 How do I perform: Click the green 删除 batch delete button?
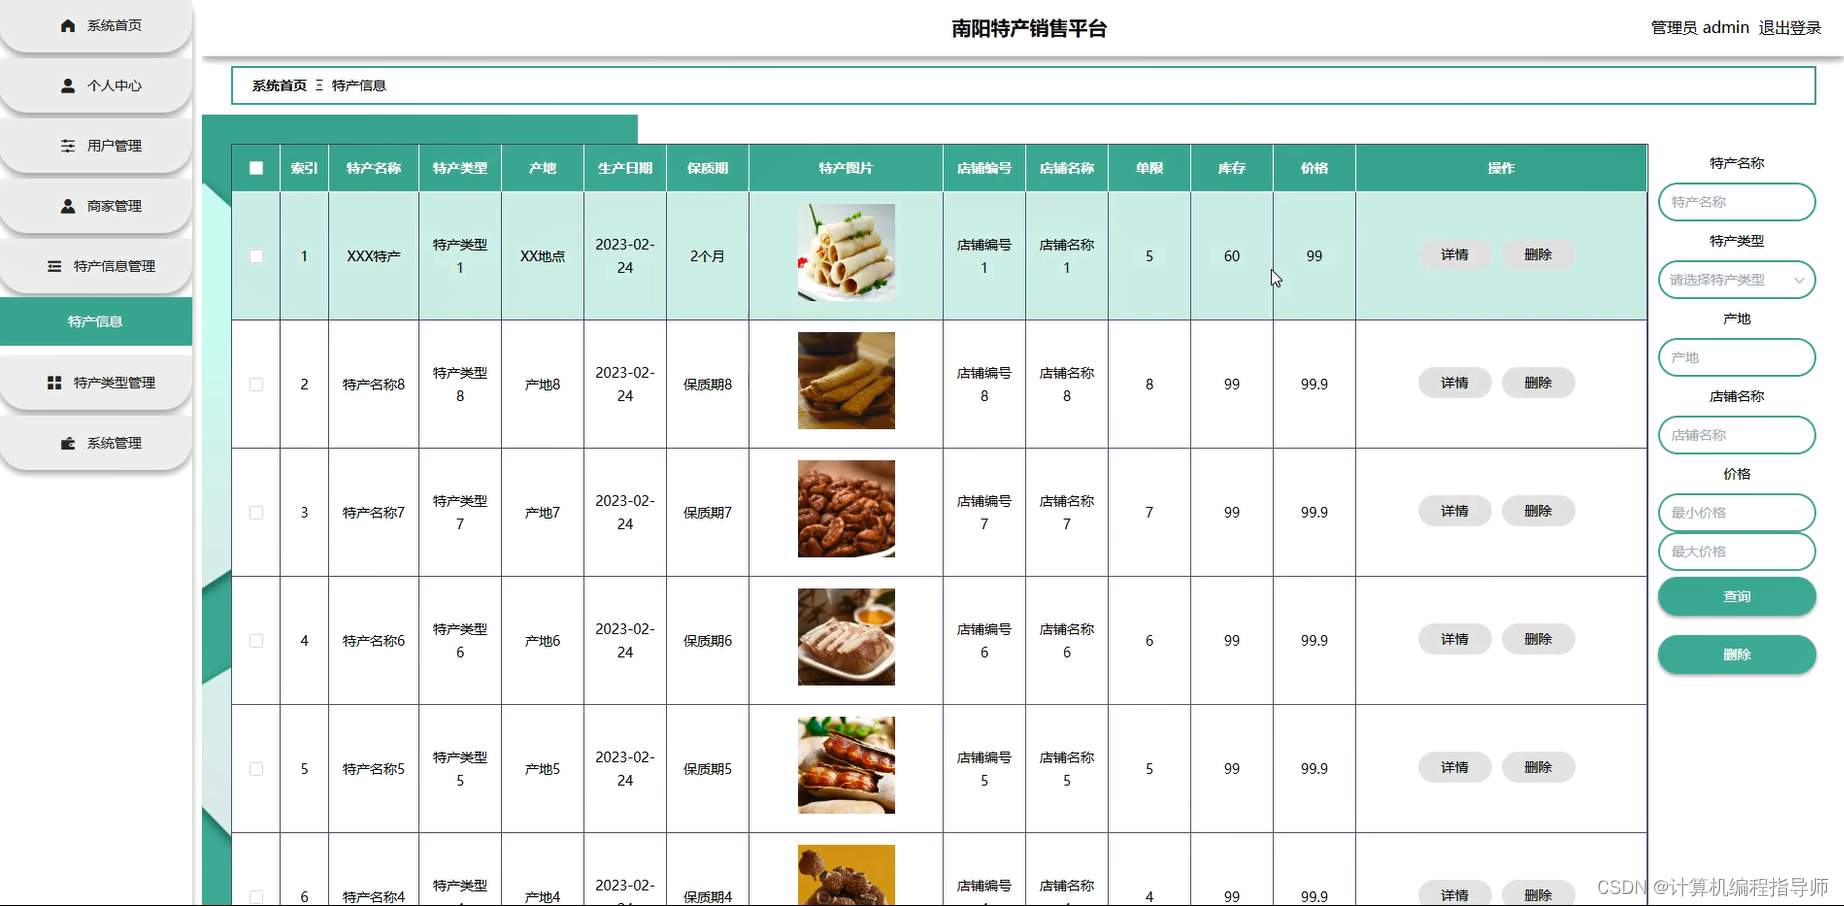pos(1737,654)
